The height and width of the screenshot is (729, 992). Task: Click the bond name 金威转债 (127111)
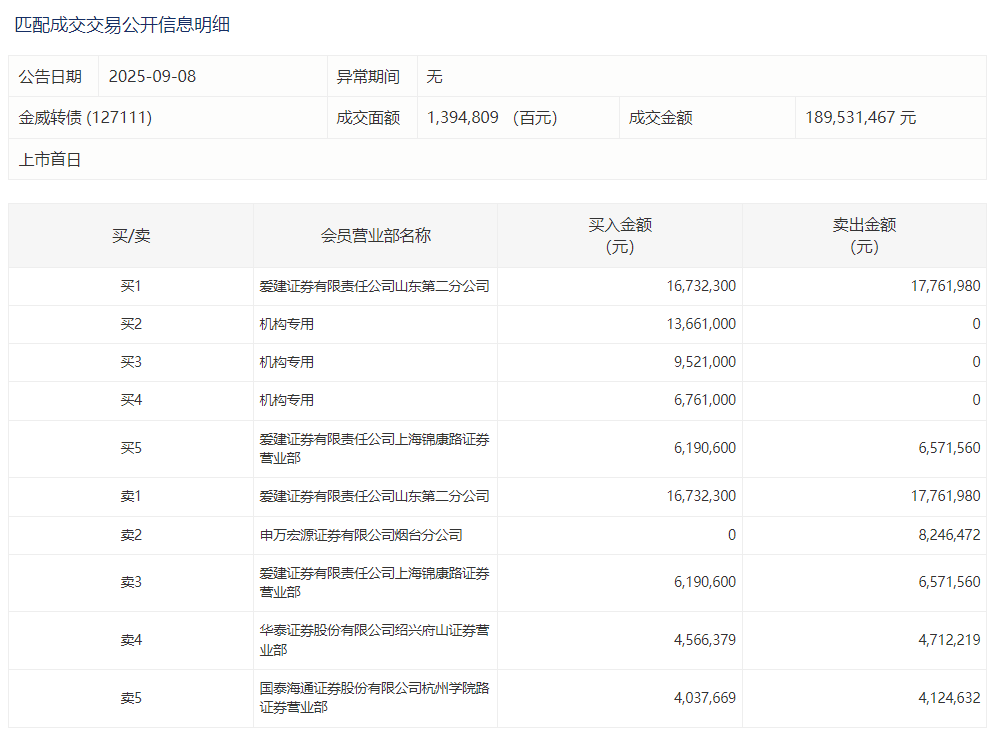85,118
